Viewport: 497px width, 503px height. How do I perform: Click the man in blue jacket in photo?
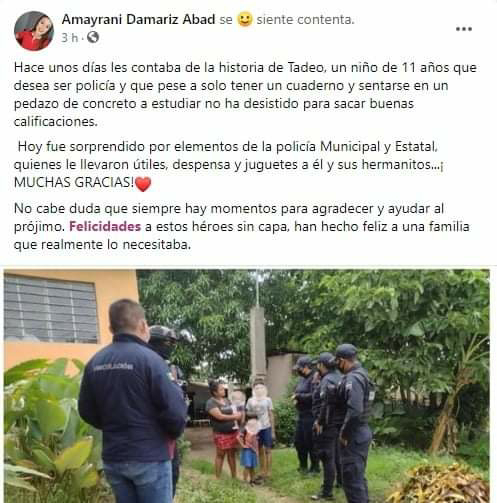coord(132,402)
